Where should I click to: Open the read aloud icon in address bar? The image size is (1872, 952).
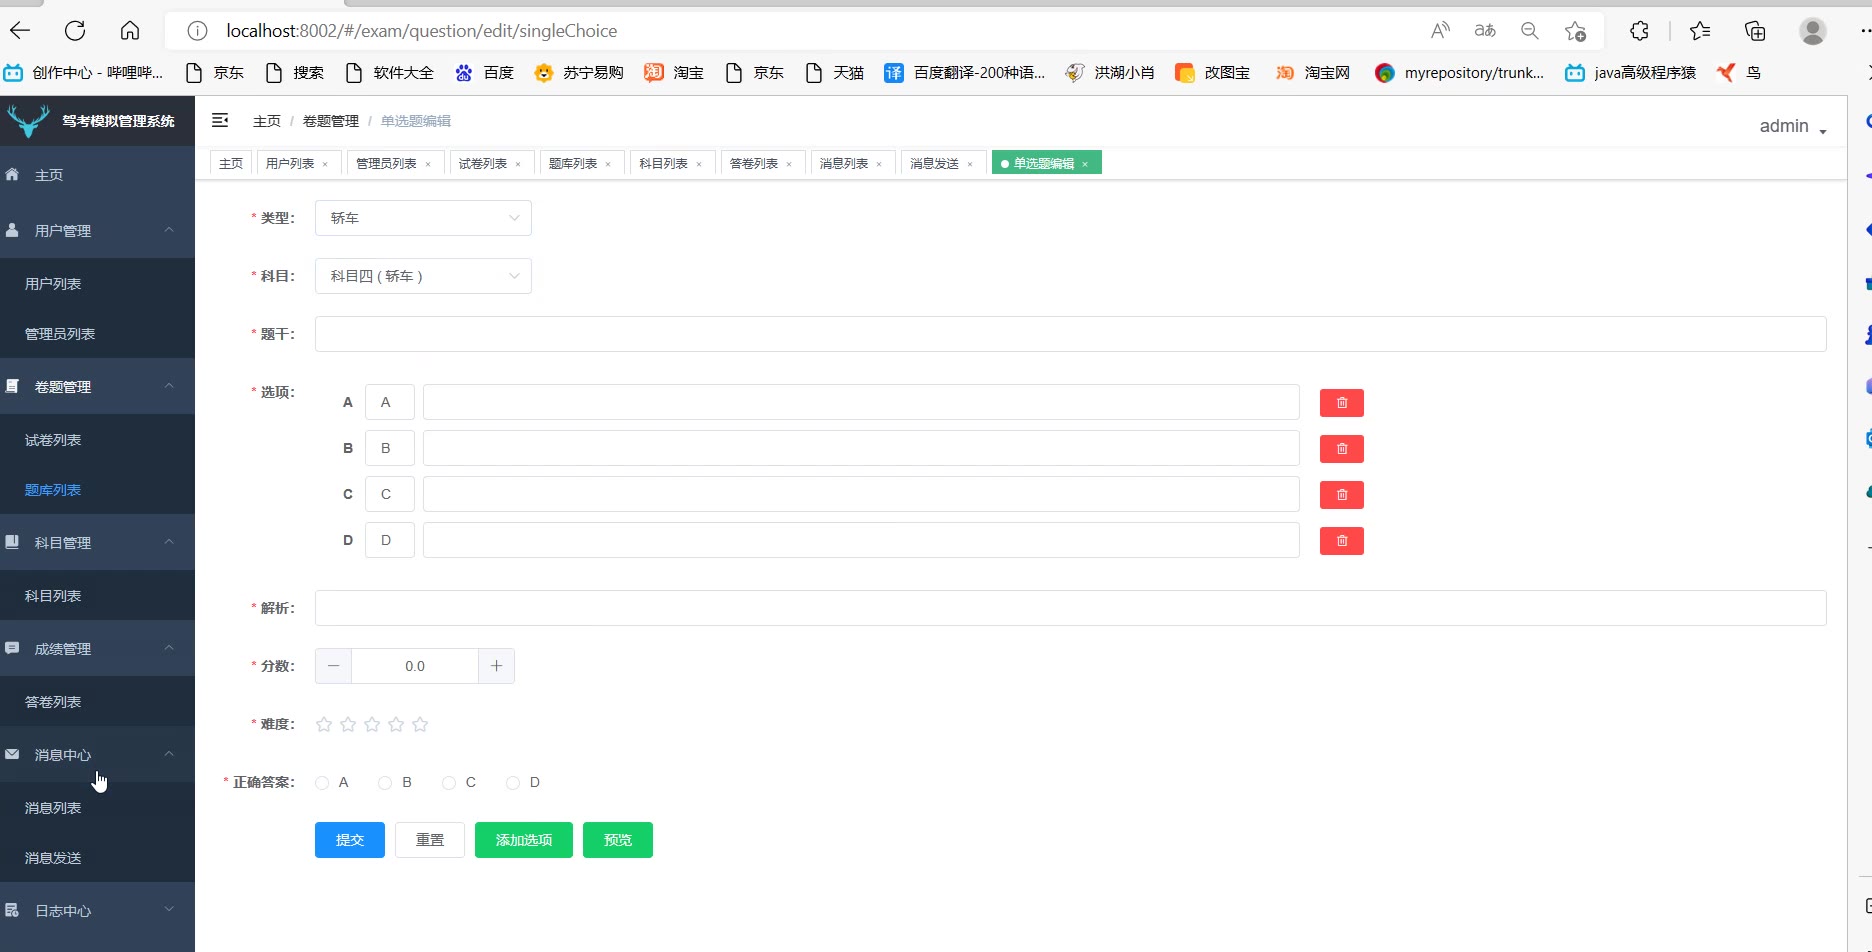(x=1440, y=31)
